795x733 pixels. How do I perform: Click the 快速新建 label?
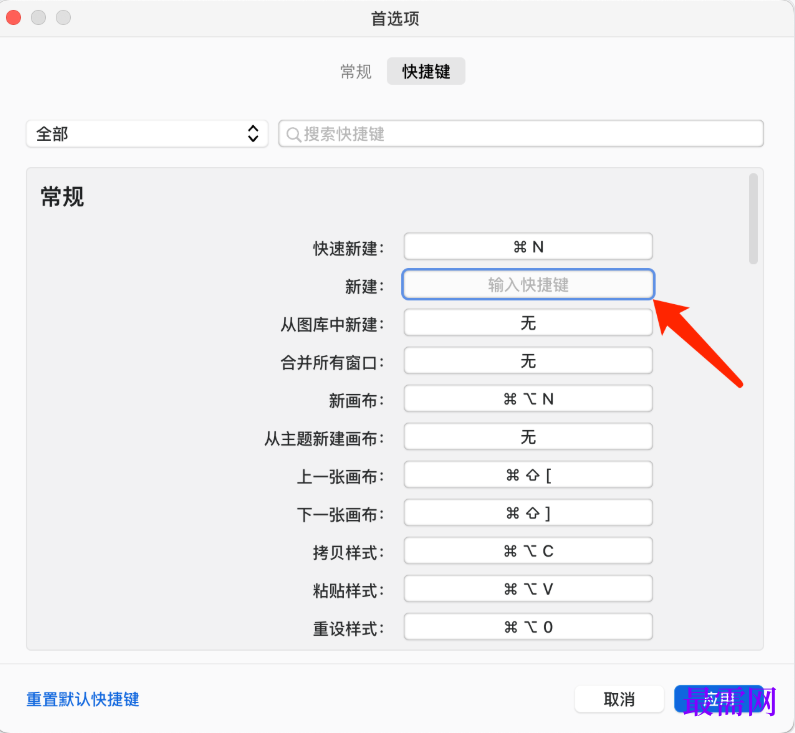tap(349, 248)
